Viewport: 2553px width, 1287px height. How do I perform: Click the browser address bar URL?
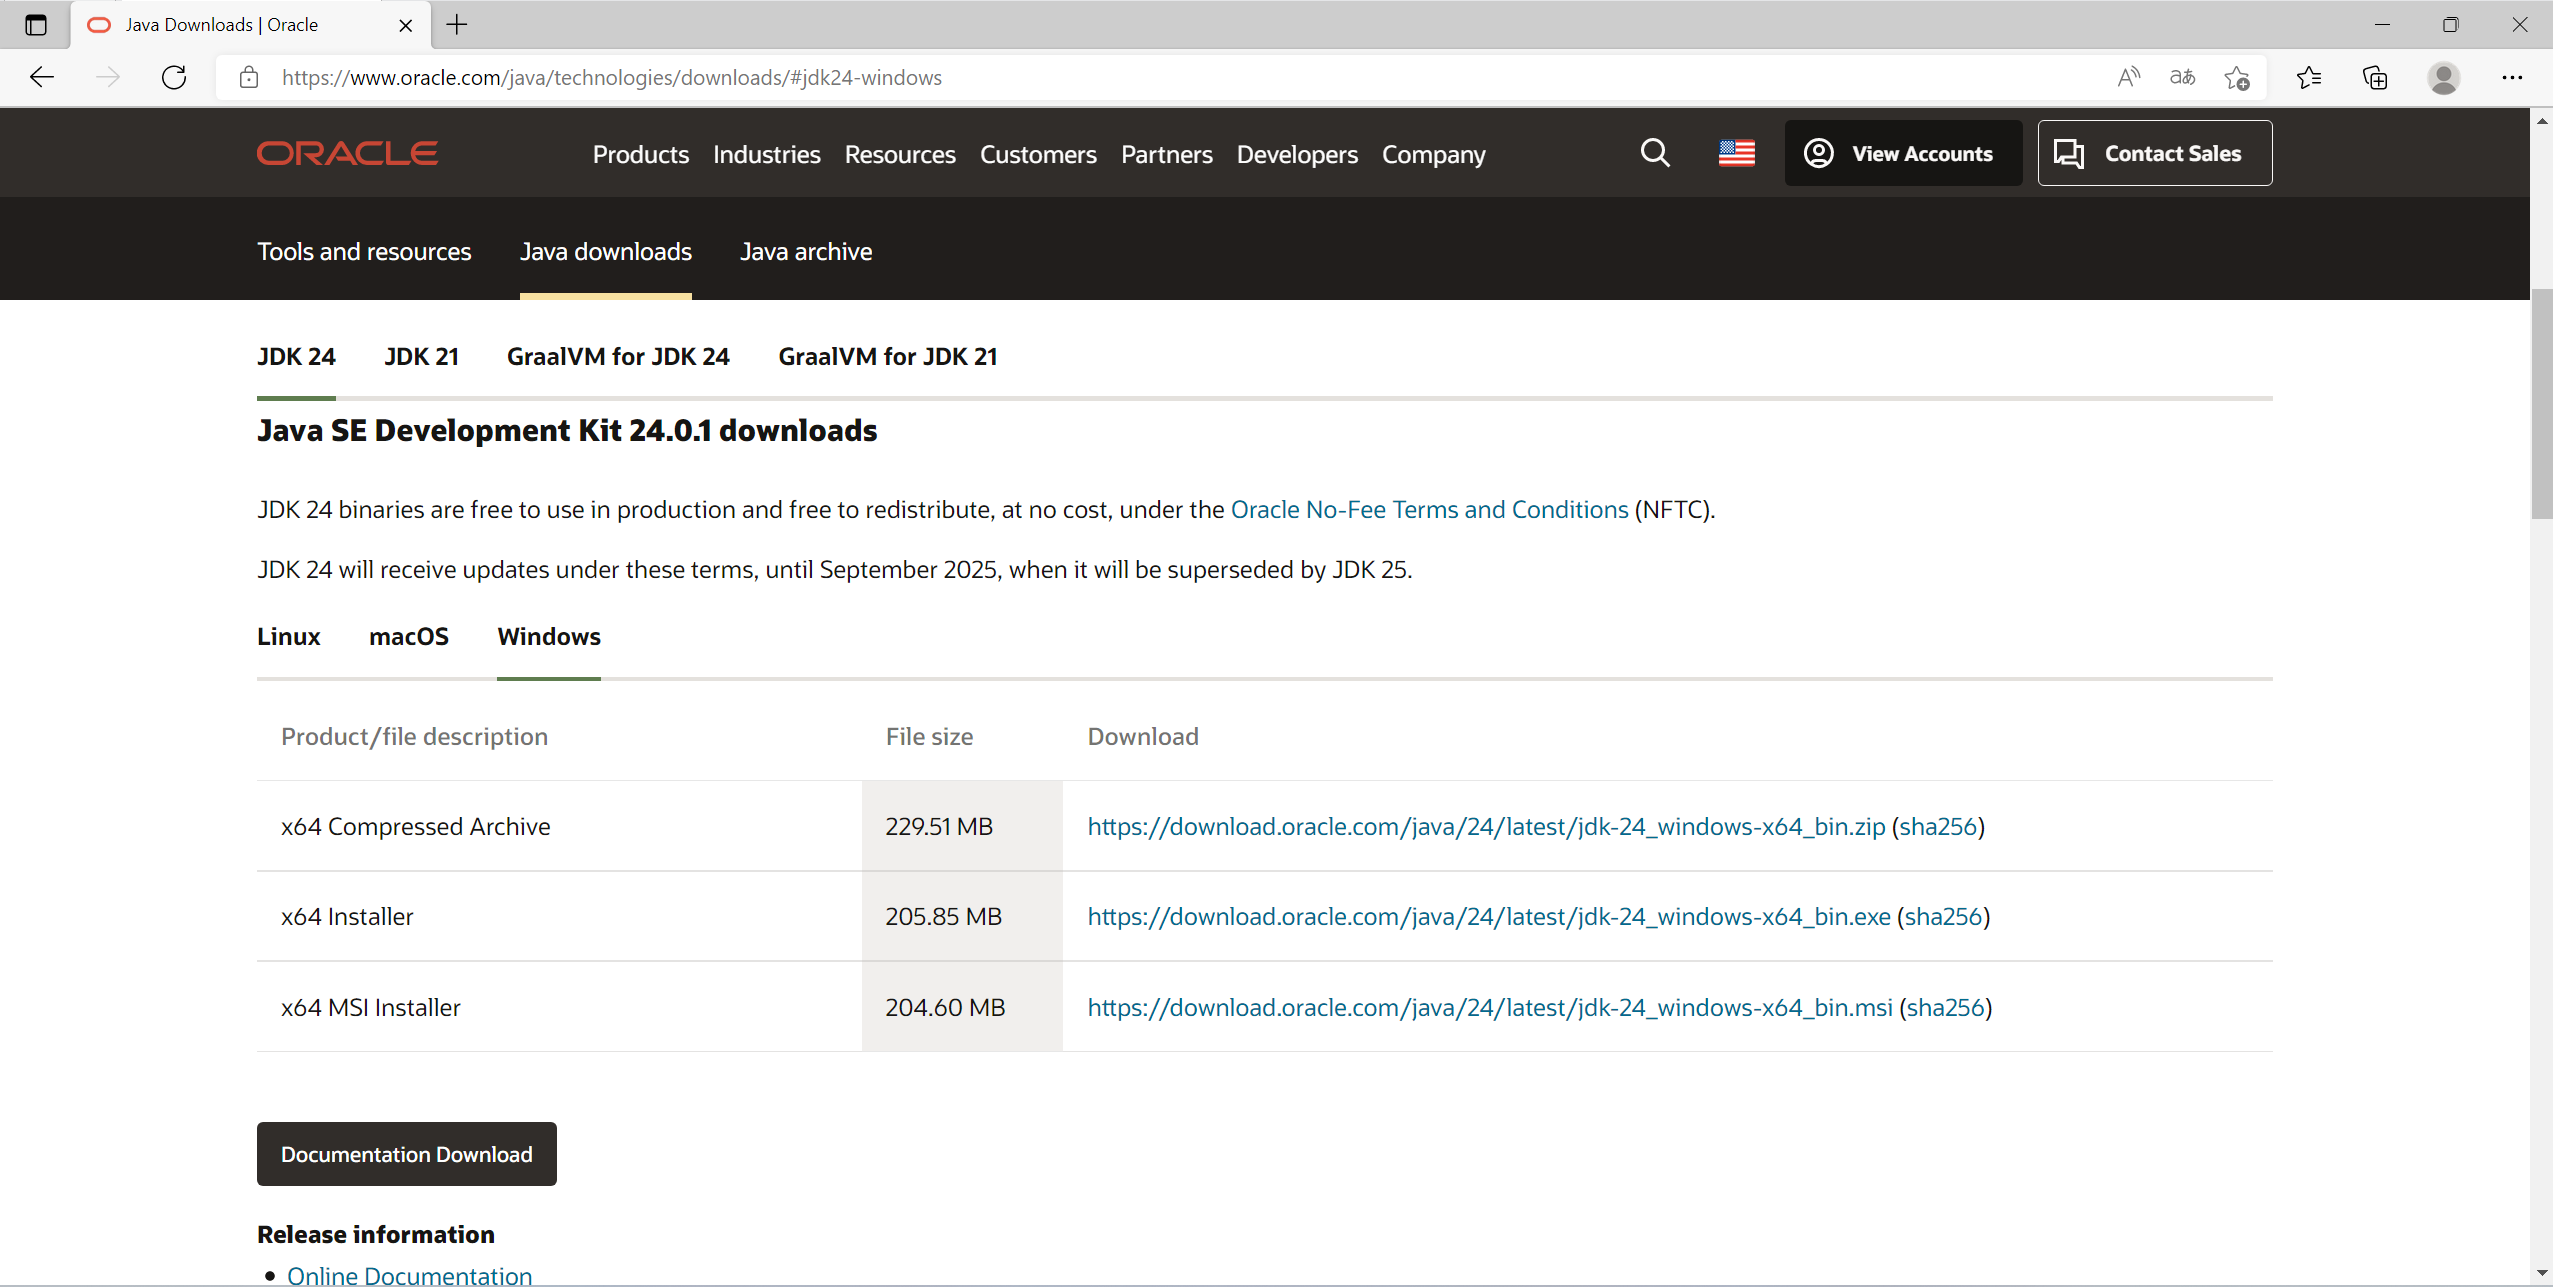(x=612, y=77)
